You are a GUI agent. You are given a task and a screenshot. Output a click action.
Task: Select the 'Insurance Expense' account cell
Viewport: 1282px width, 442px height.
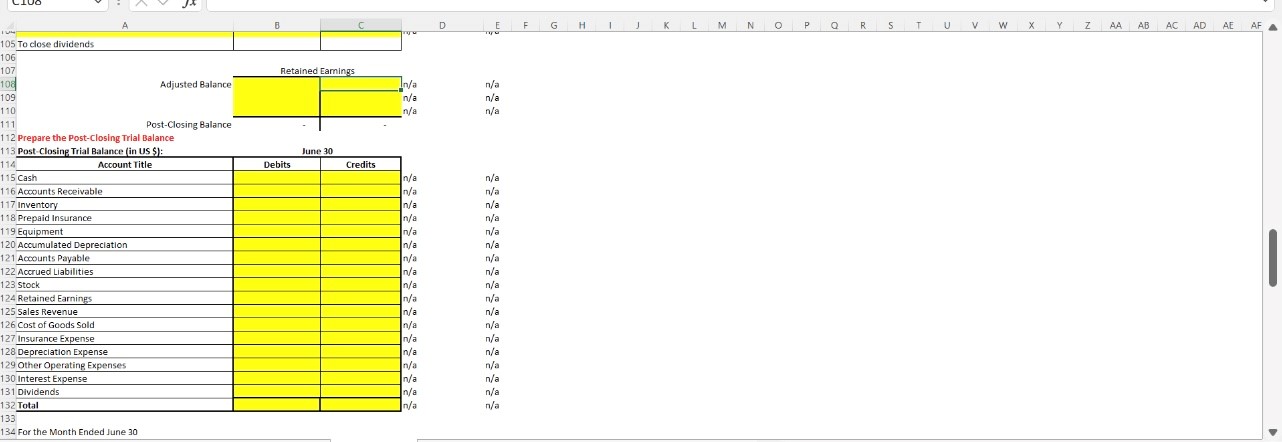125,338
